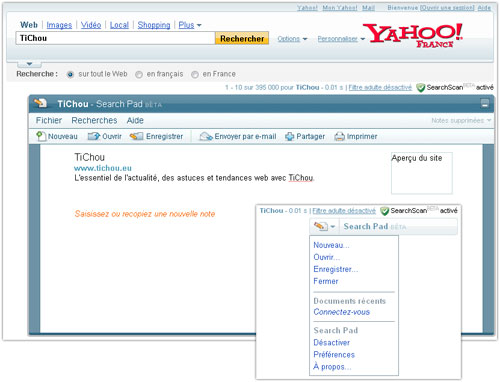Open the Fichier menu

(49, 120)
